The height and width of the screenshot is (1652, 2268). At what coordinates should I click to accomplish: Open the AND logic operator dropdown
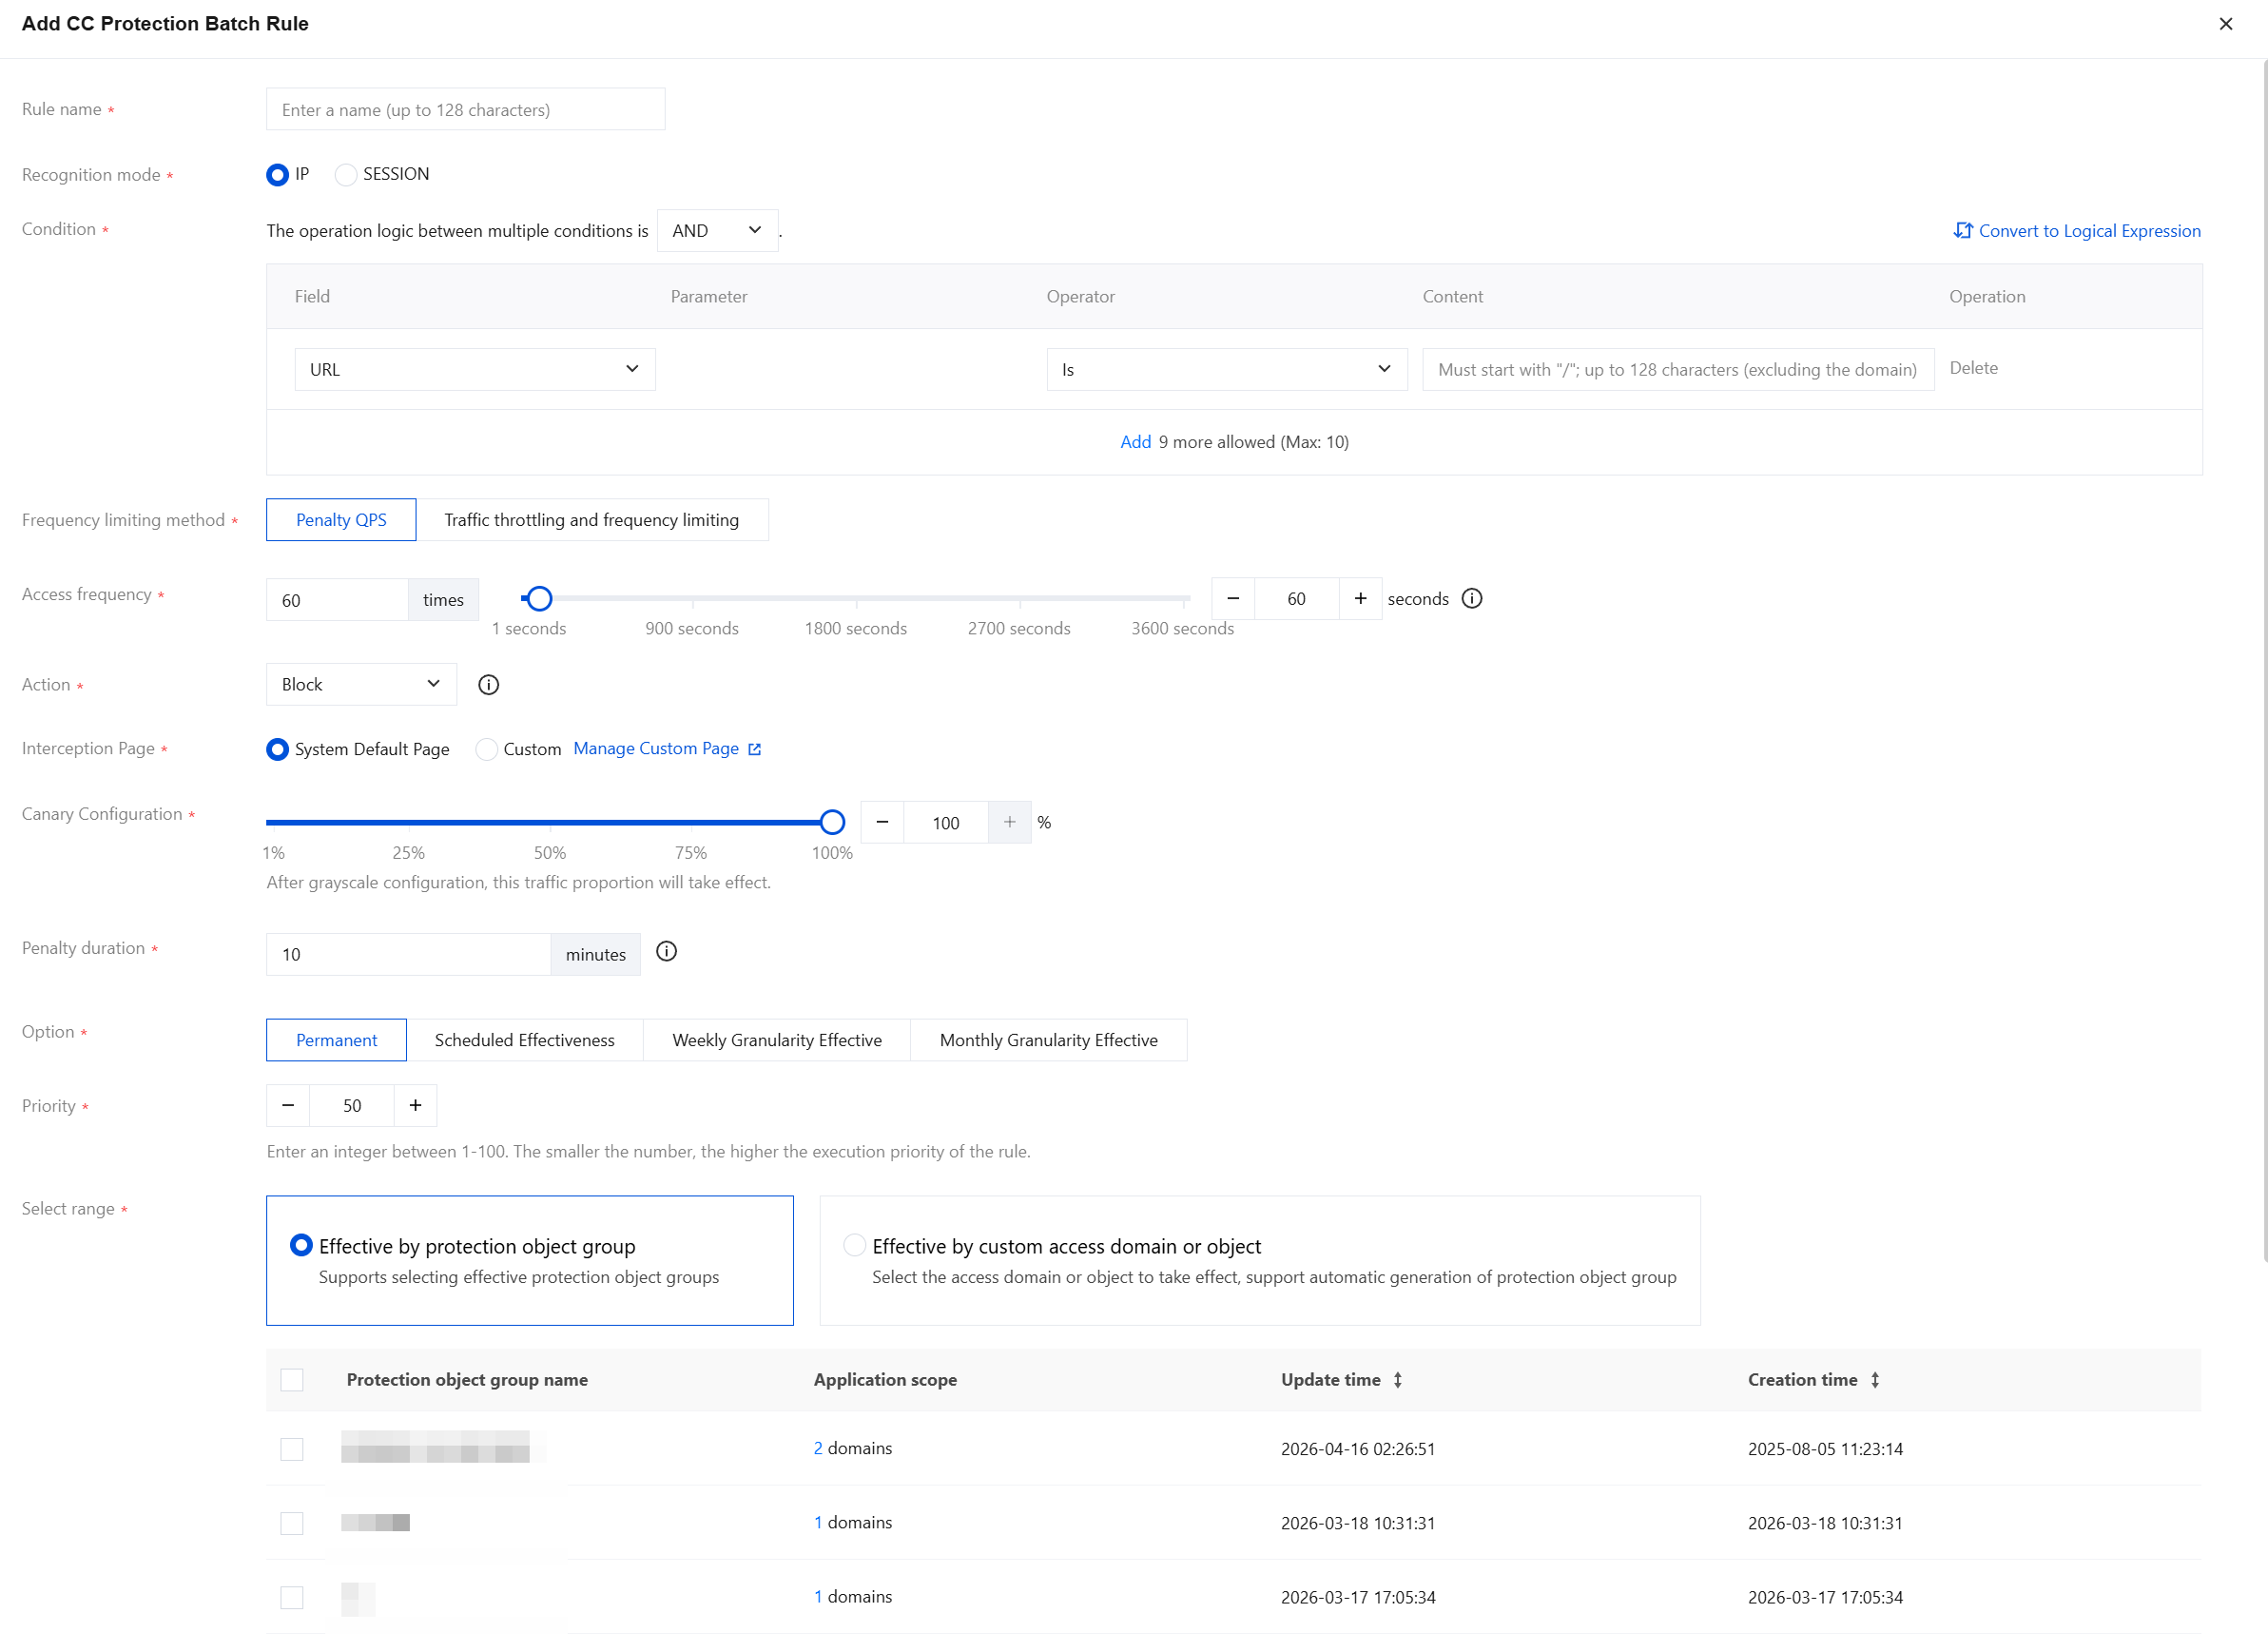[x=717, y=231]
